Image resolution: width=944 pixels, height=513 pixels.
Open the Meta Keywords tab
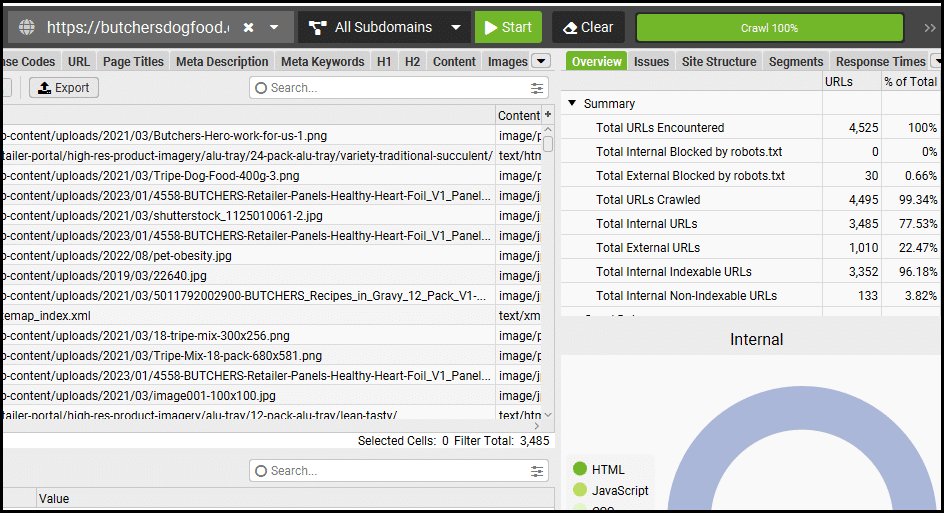[x=323, y=61]
